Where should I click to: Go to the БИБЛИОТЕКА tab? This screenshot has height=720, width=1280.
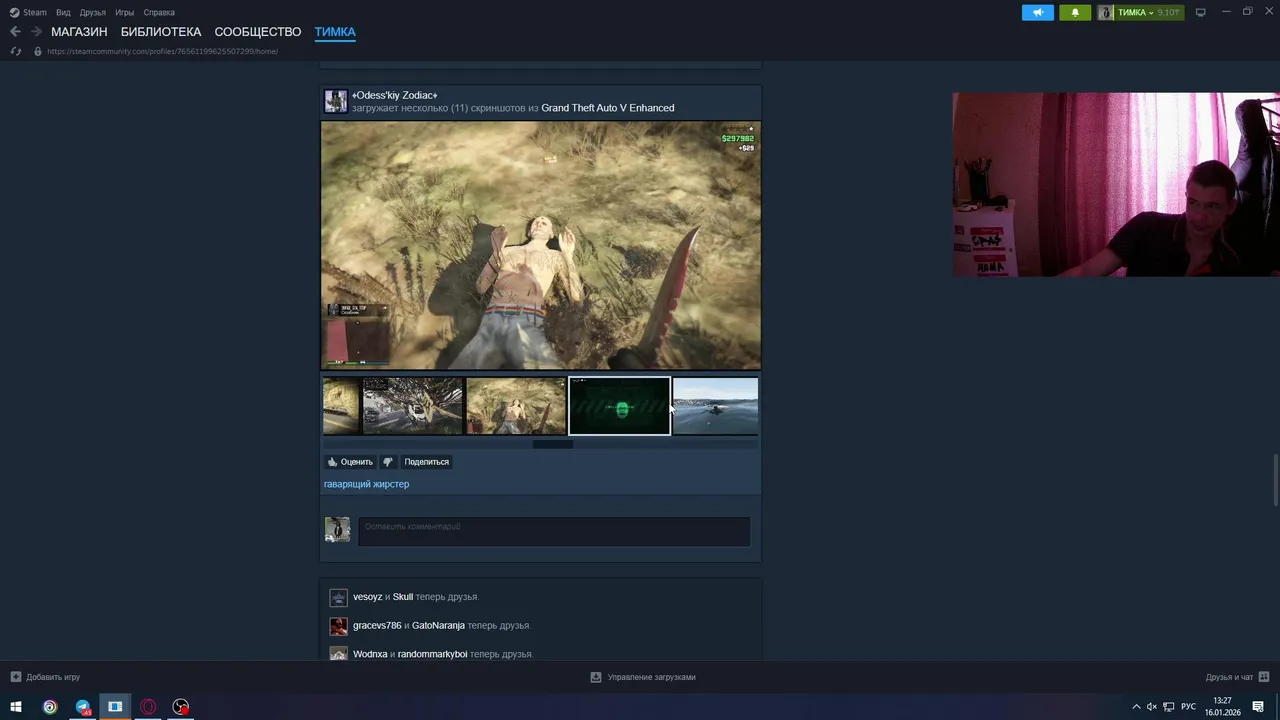(x=161, y=32)
